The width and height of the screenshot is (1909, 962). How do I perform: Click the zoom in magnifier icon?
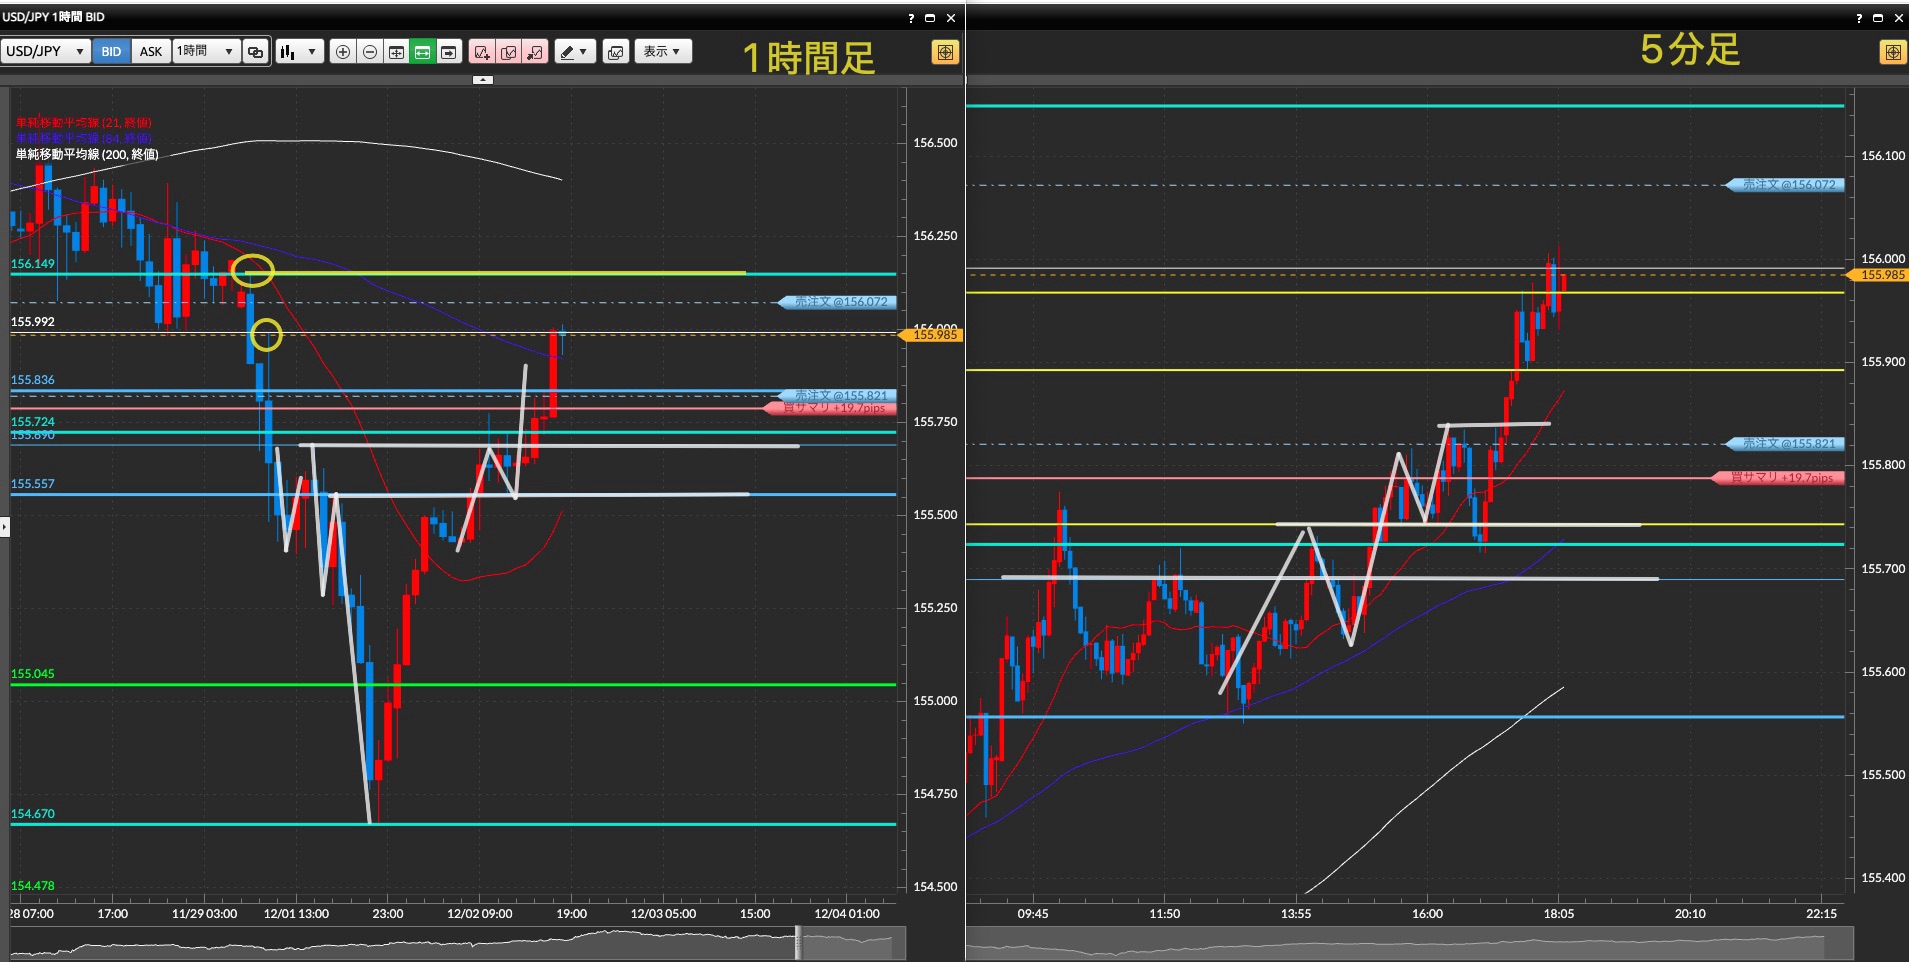coord(343,52)
